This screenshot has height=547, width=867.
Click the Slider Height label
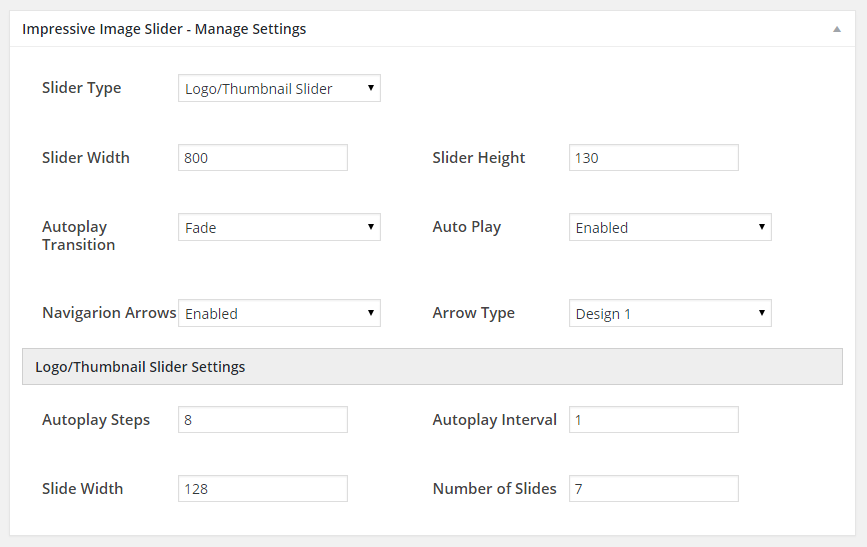(479, 158)
